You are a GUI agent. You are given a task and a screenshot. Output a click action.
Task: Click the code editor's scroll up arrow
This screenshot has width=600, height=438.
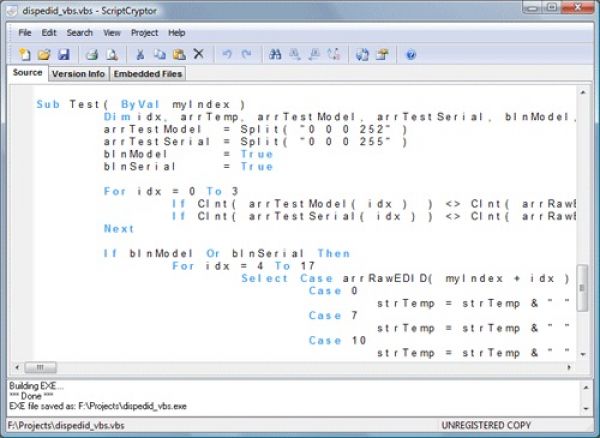pyautogui.click(x=583, y=93)
